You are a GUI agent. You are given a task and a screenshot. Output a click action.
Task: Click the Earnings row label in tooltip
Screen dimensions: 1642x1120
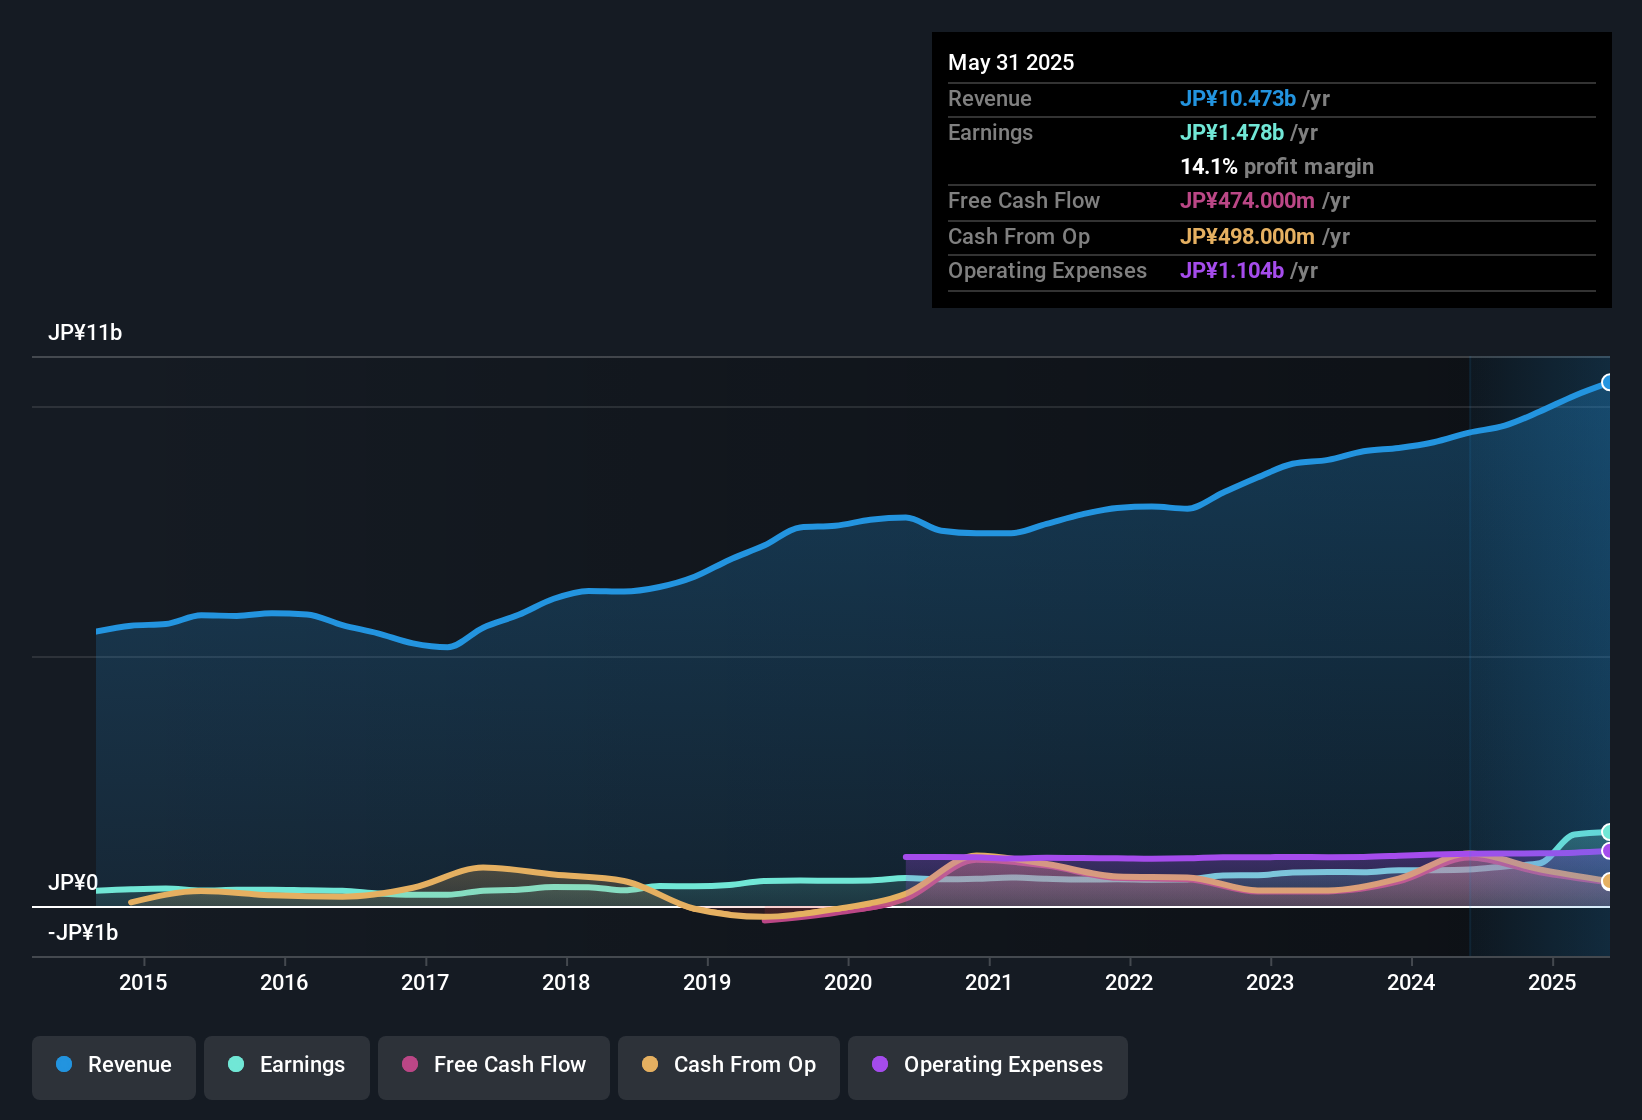tap(990, 132)
